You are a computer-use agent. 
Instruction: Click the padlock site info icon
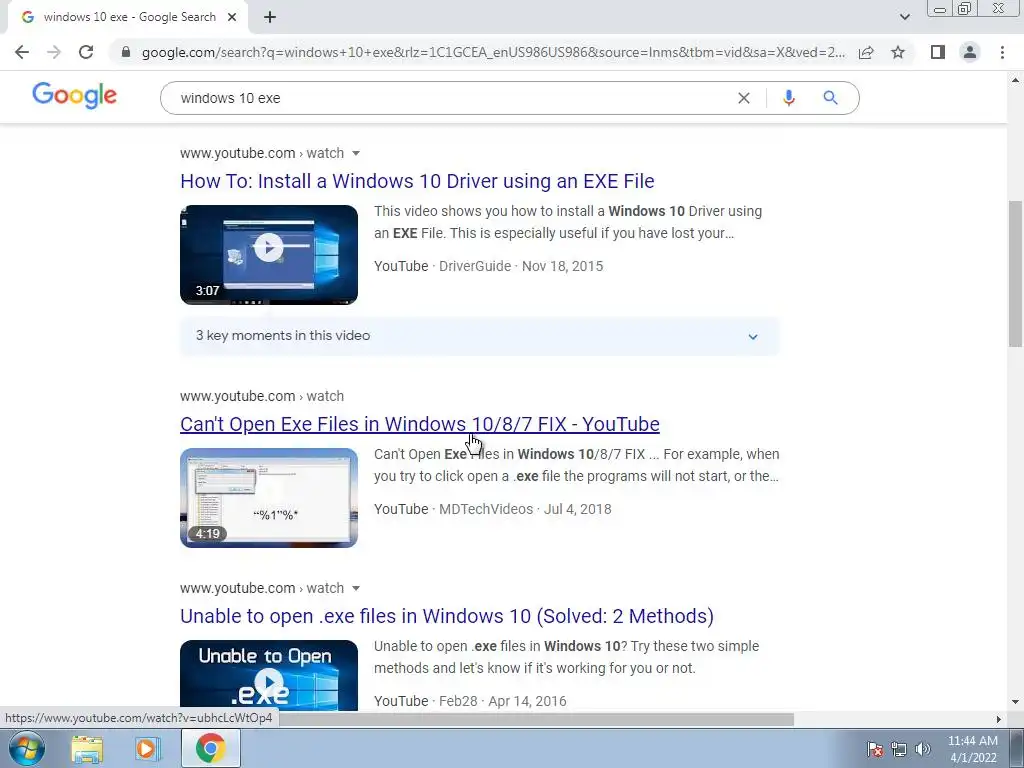(x=126, y=52)
